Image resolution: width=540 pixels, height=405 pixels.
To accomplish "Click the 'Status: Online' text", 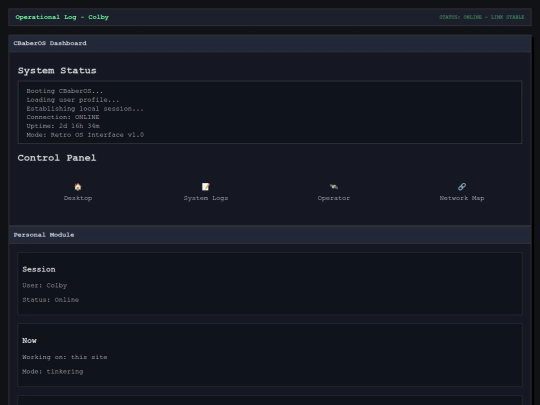I will [x=51, y=300].
